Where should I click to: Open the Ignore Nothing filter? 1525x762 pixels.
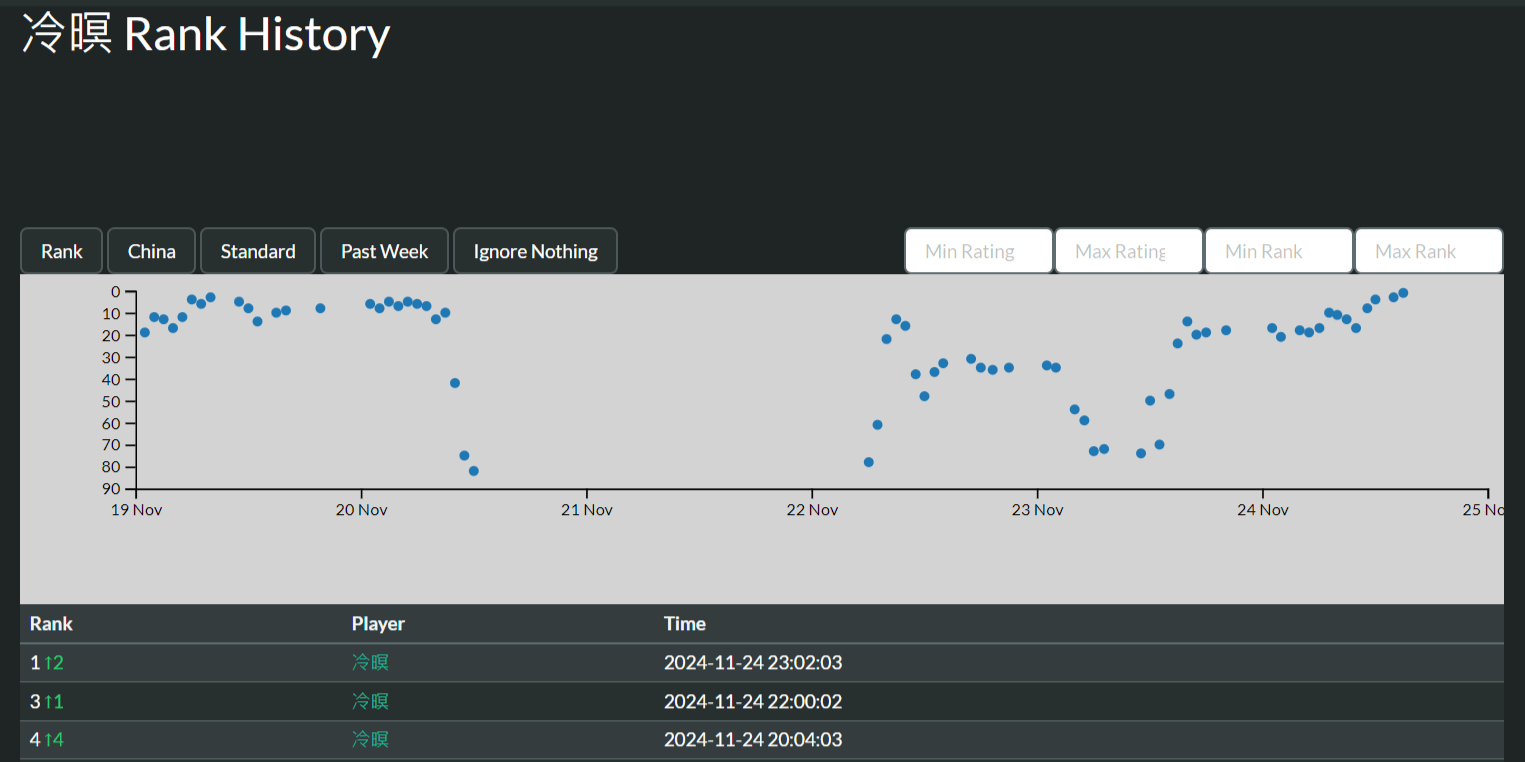coord(535,251)
